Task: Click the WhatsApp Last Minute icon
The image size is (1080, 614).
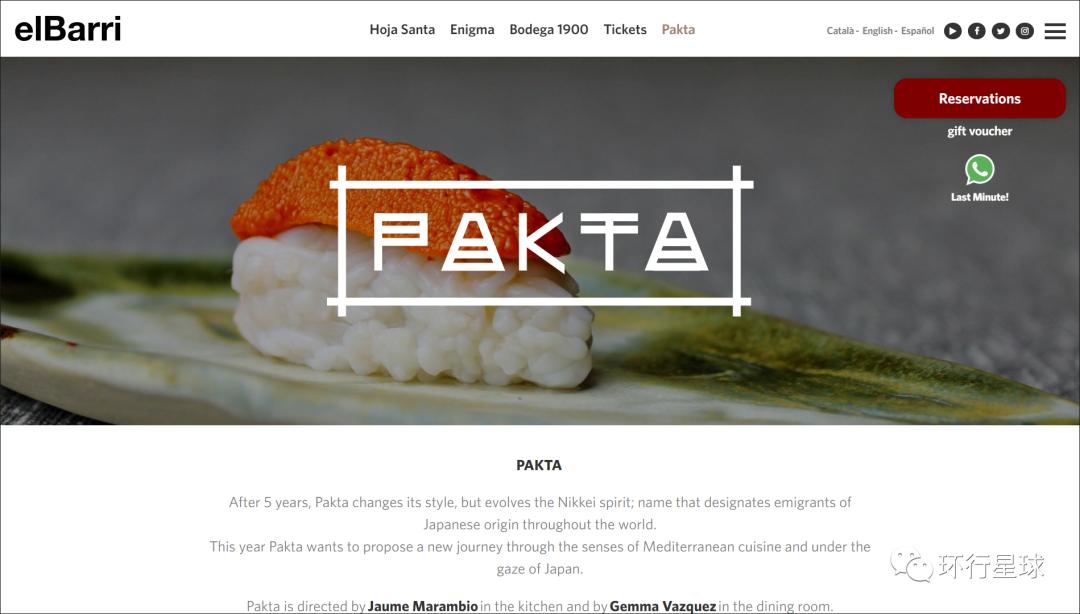Action: pyautogui.click(x=979, y=170)
